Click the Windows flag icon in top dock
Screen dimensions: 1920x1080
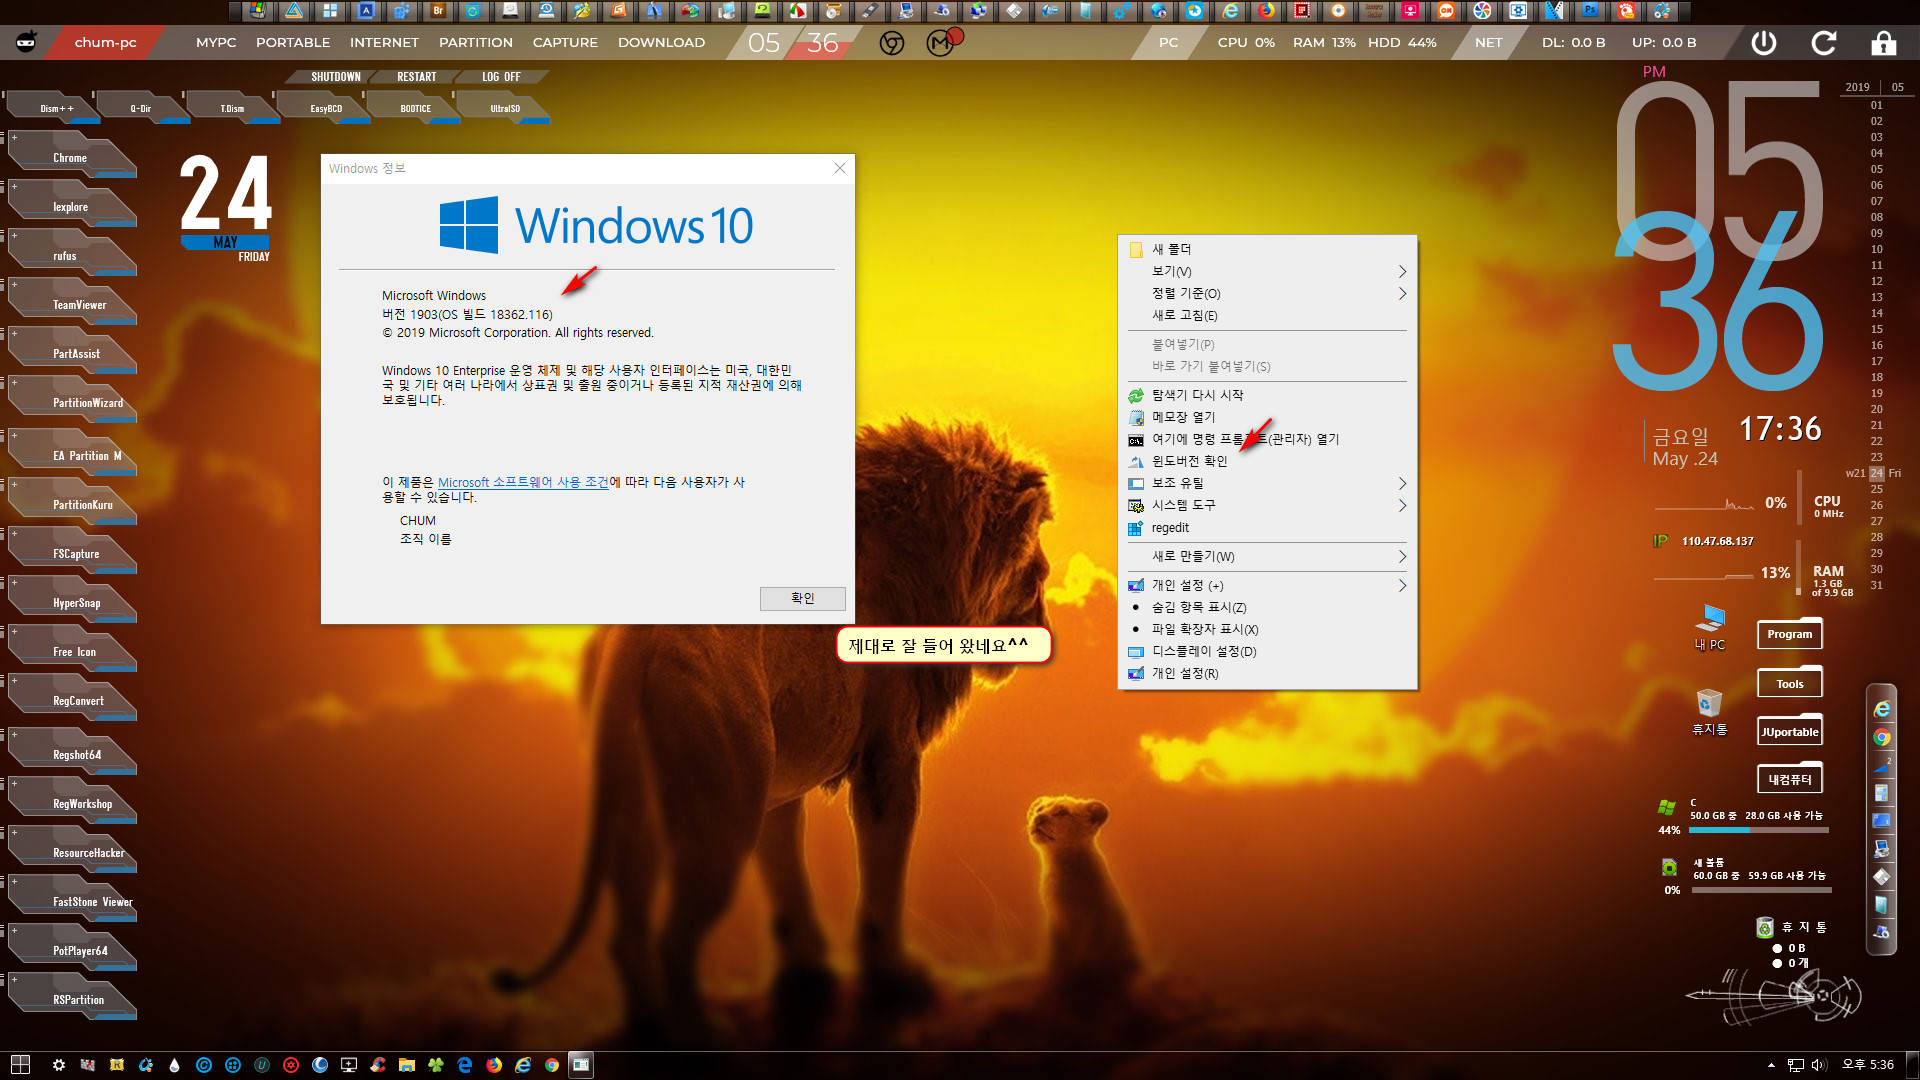point(258,11)
